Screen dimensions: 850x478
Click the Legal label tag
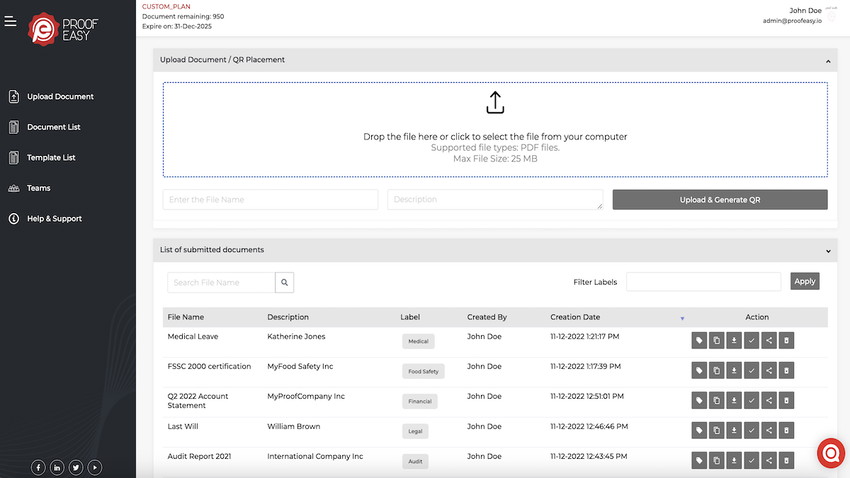[415, 431]
